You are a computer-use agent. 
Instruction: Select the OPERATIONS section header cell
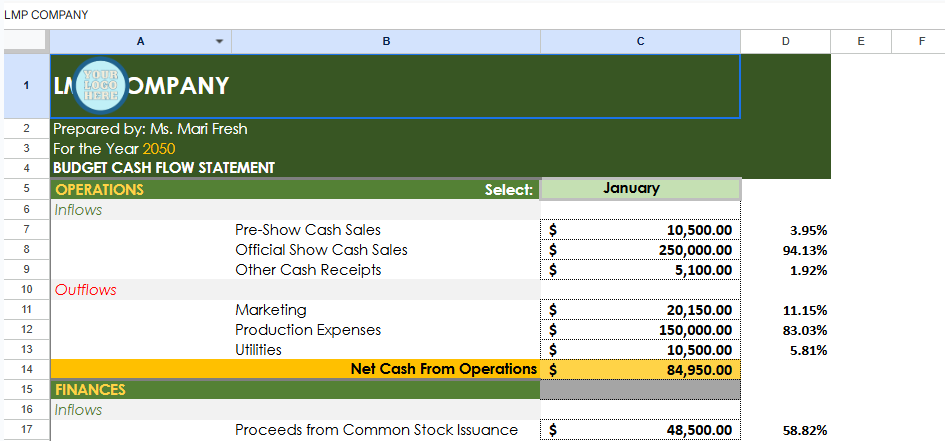coord(100,189)
